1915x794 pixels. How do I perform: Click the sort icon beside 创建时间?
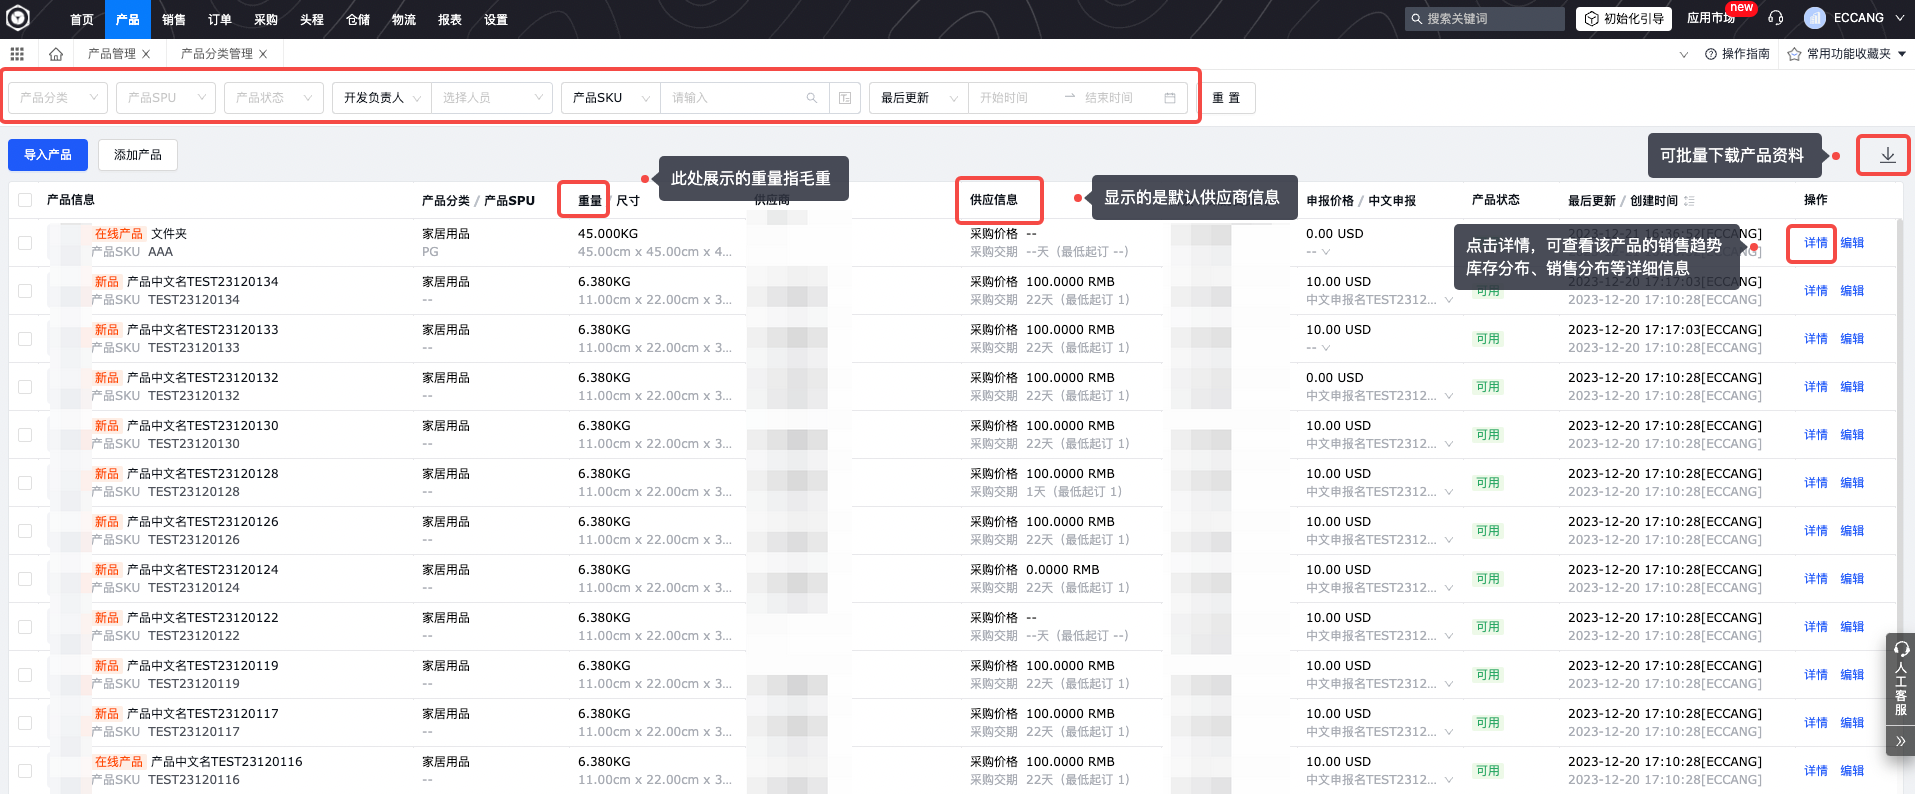1689,201
